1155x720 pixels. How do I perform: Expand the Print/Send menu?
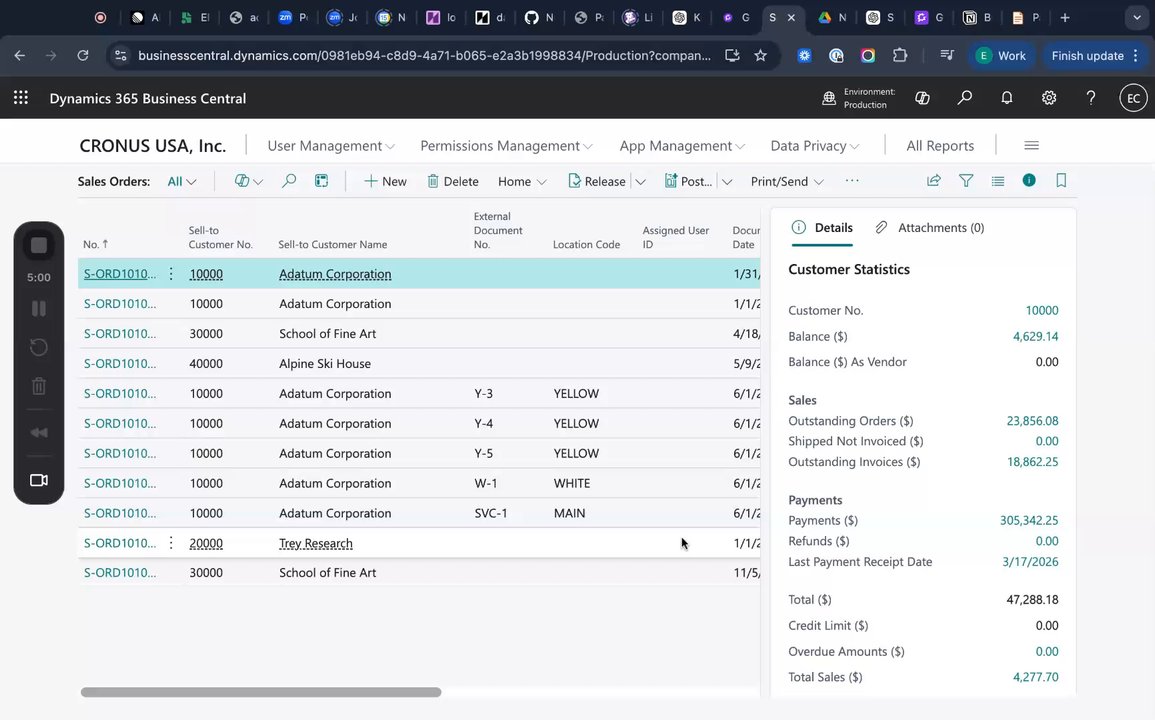(787, 181)
